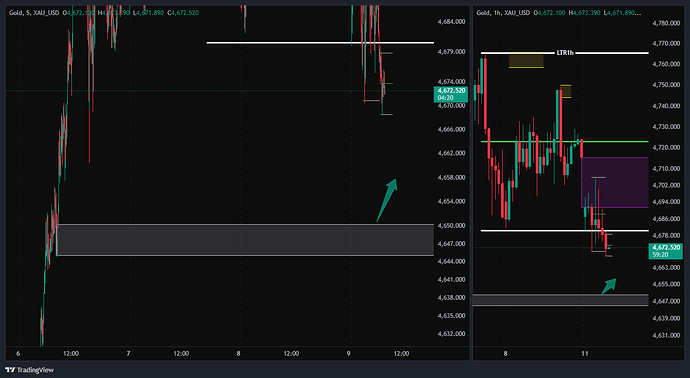This screenshot has width=690, height=378.
Task: Select the current price tag with countdown 04:20
Action: coord(451,94)
